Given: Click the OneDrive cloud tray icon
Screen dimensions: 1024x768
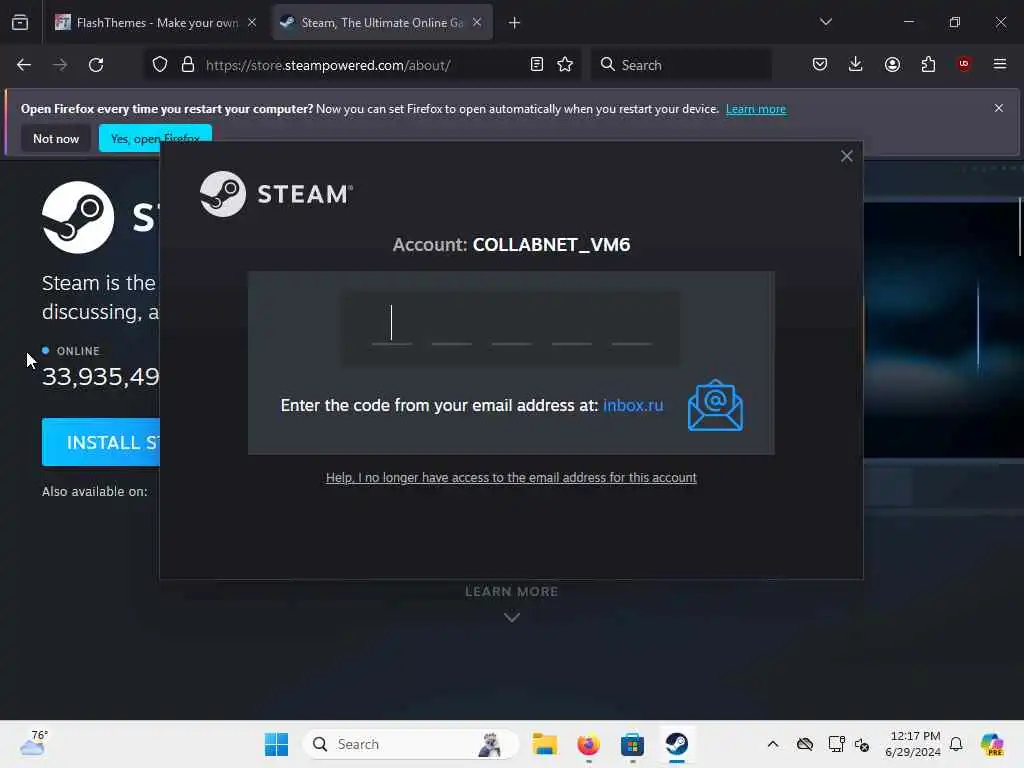Looking at the screenshot, I should click(805, 744).
